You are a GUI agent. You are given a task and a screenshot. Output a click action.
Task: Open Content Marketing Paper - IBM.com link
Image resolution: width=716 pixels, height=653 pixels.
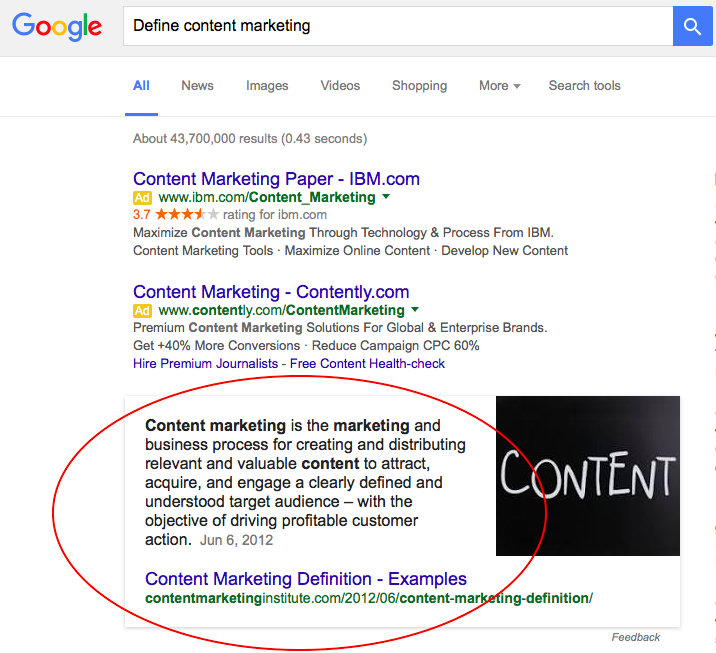coord(276,179)
